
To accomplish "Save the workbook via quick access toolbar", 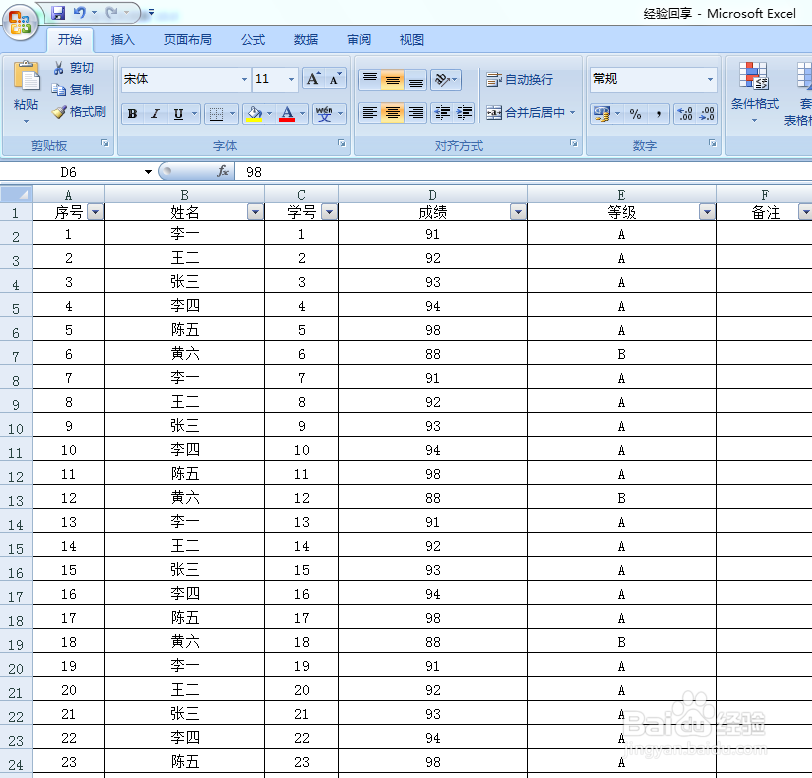I will [58, 12].
